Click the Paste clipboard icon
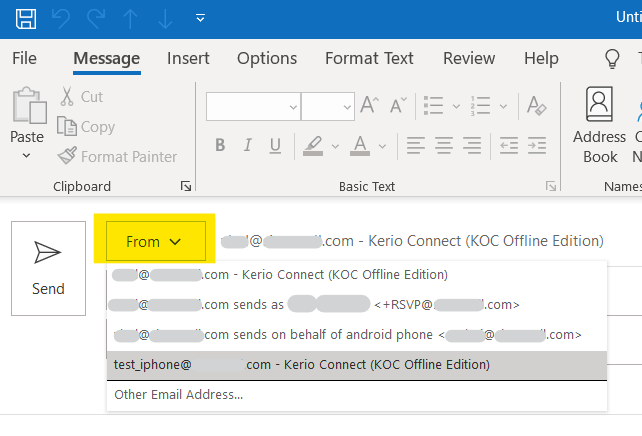The height and width of the screenshot is (436, 642). point(29,105)
